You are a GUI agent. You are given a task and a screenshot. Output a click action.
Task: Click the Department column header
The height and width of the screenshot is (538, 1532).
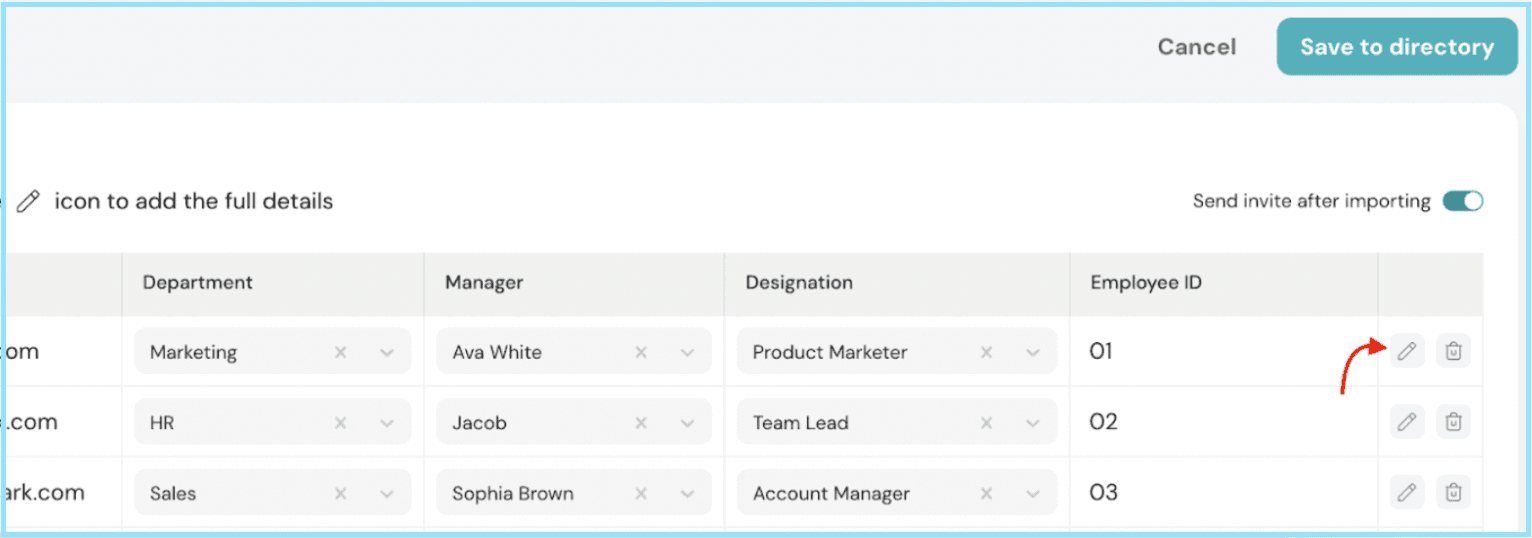pos(198,283)
